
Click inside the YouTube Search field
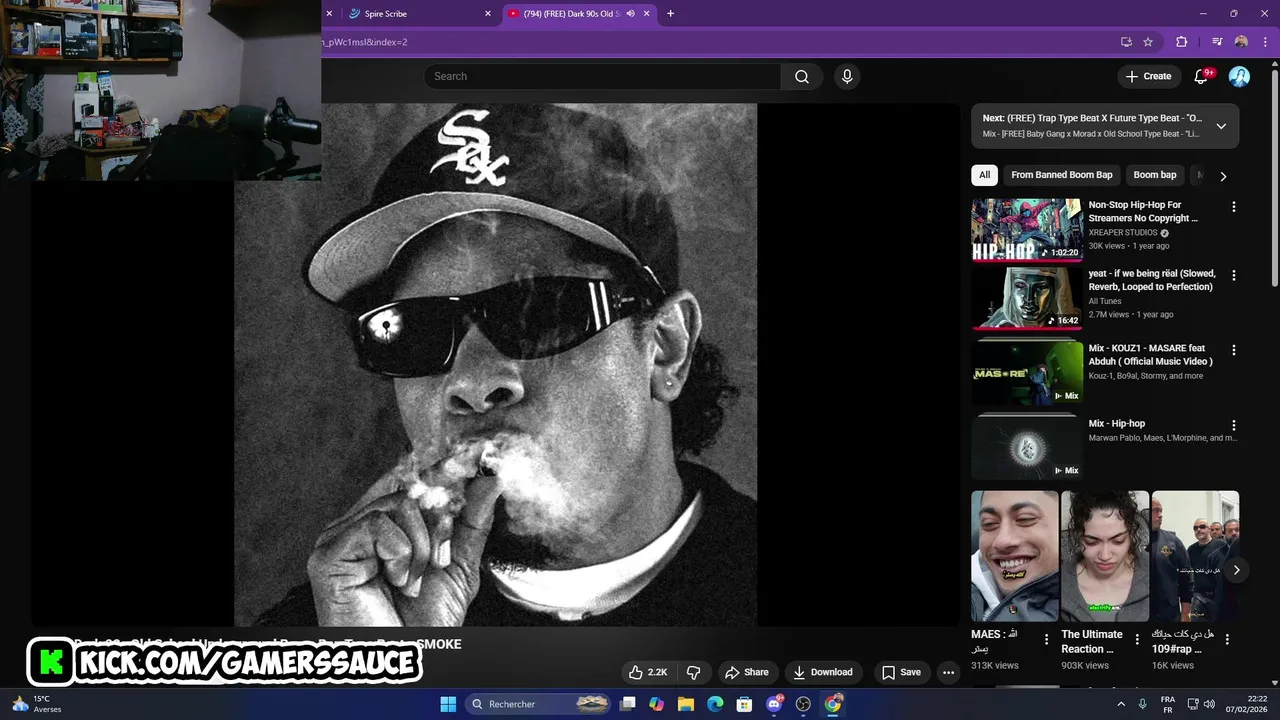[602, 77]
